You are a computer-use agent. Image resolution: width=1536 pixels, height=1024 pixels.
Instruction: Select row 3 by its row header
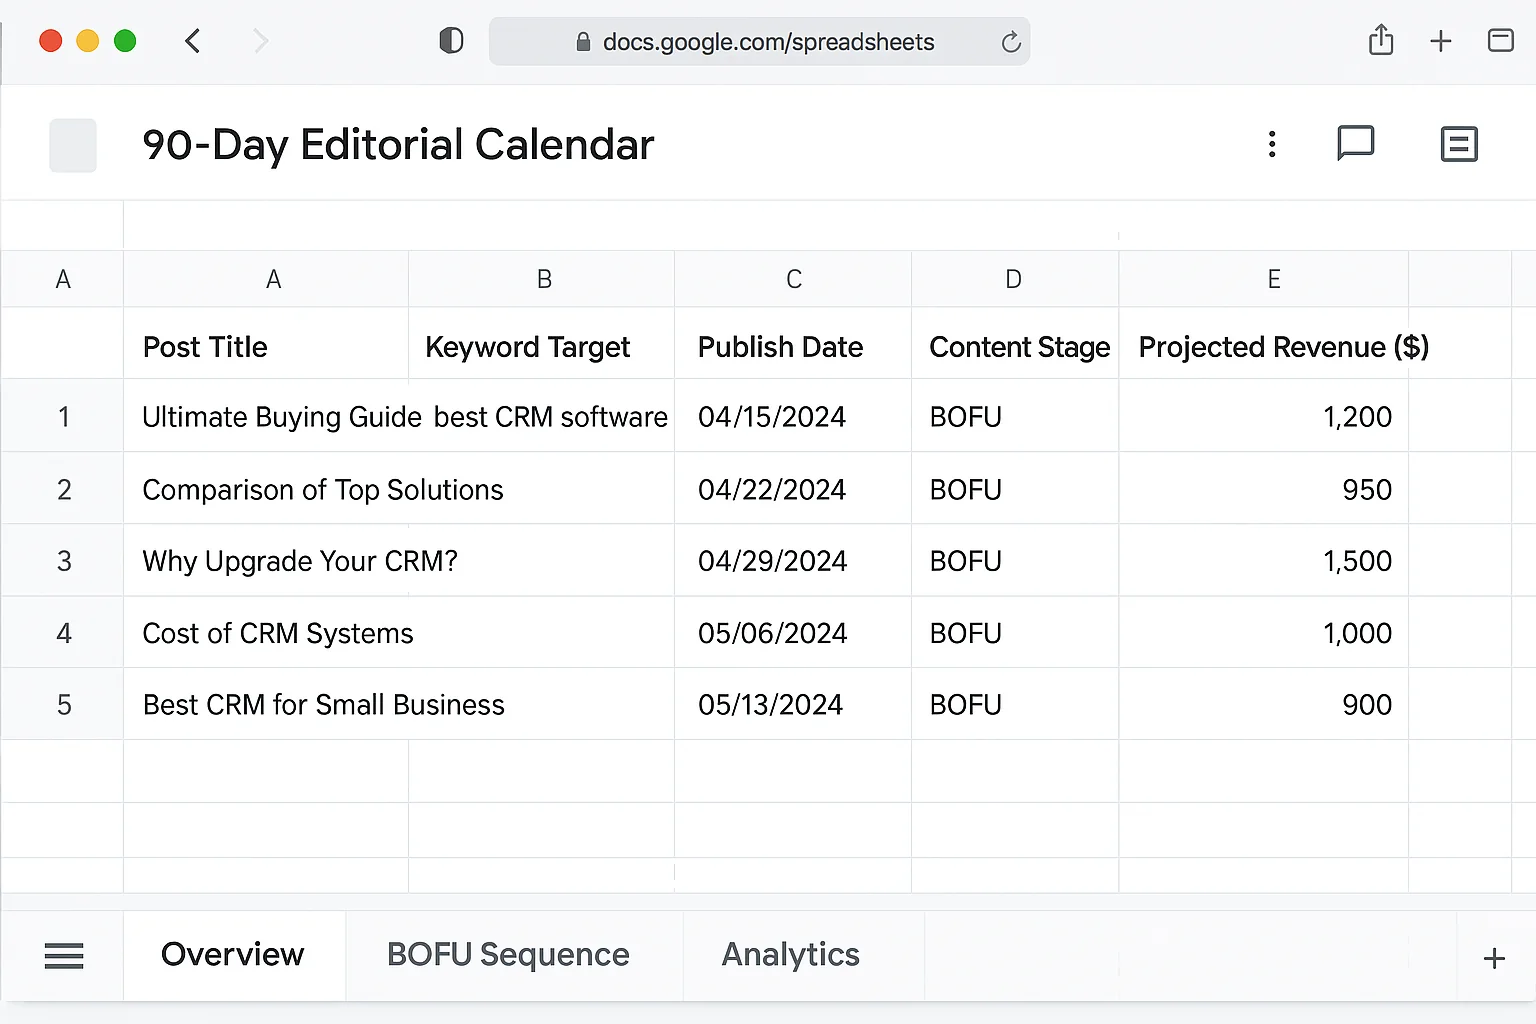(63, 561)
